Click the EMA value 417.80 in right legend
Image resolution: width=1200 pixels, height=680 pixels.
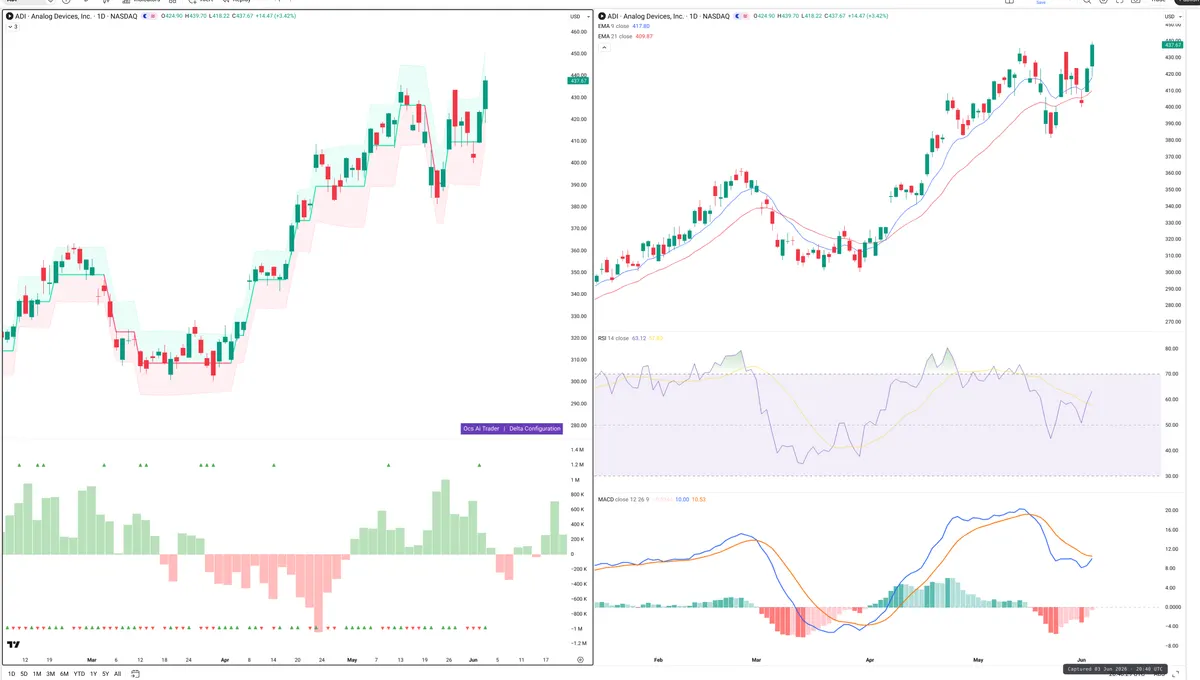pos(643,27)
